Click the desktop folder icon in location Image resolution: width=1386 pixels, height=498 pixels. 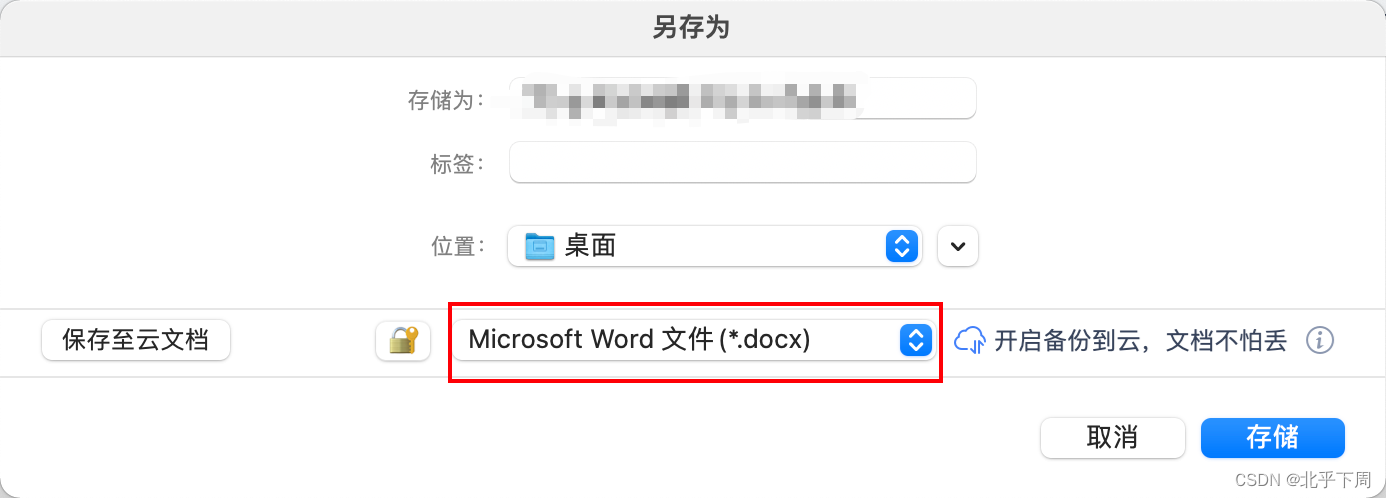(x=540, y=245)
